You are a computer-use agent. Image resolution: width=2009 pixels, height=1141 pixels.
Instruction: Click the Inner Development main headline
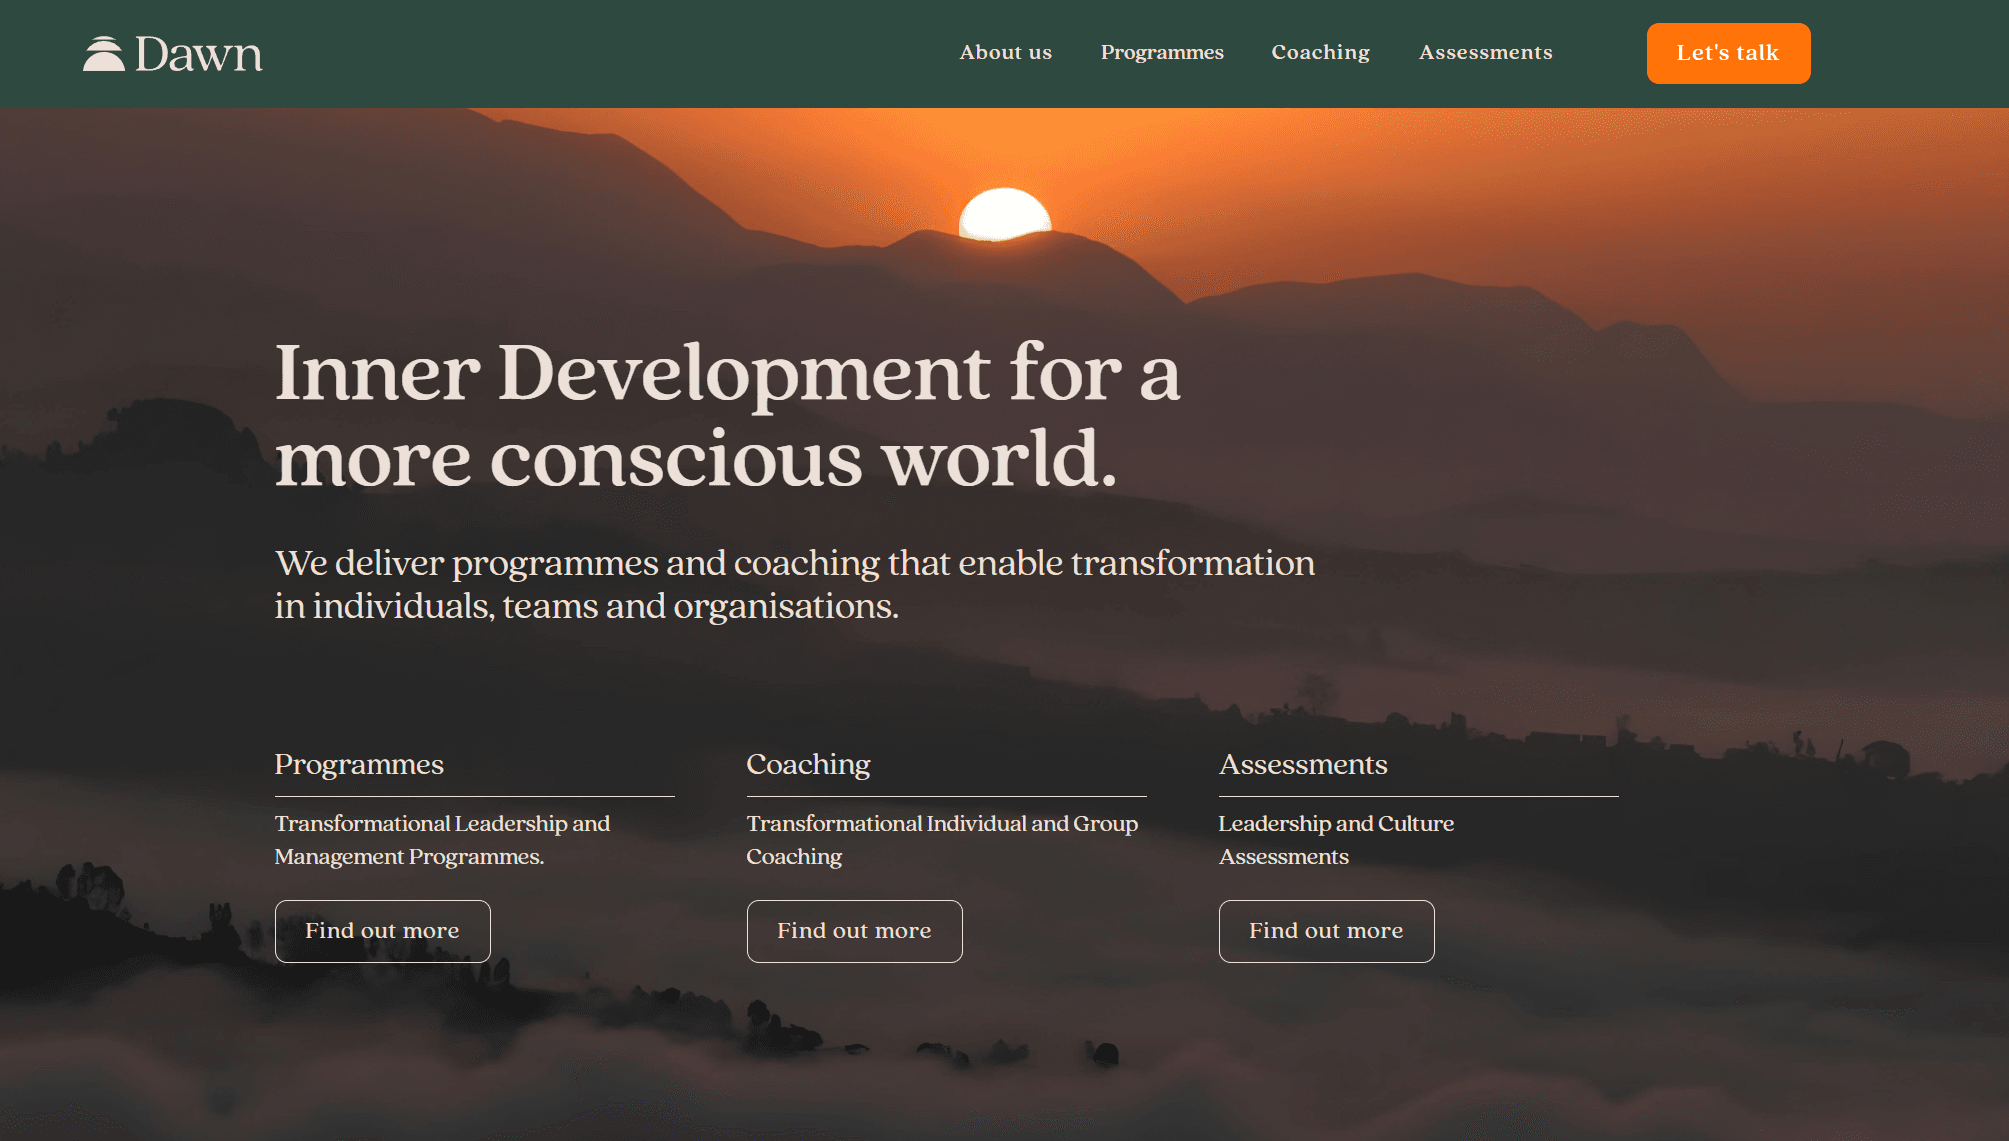pyautogui.click(x=727, y=415)
